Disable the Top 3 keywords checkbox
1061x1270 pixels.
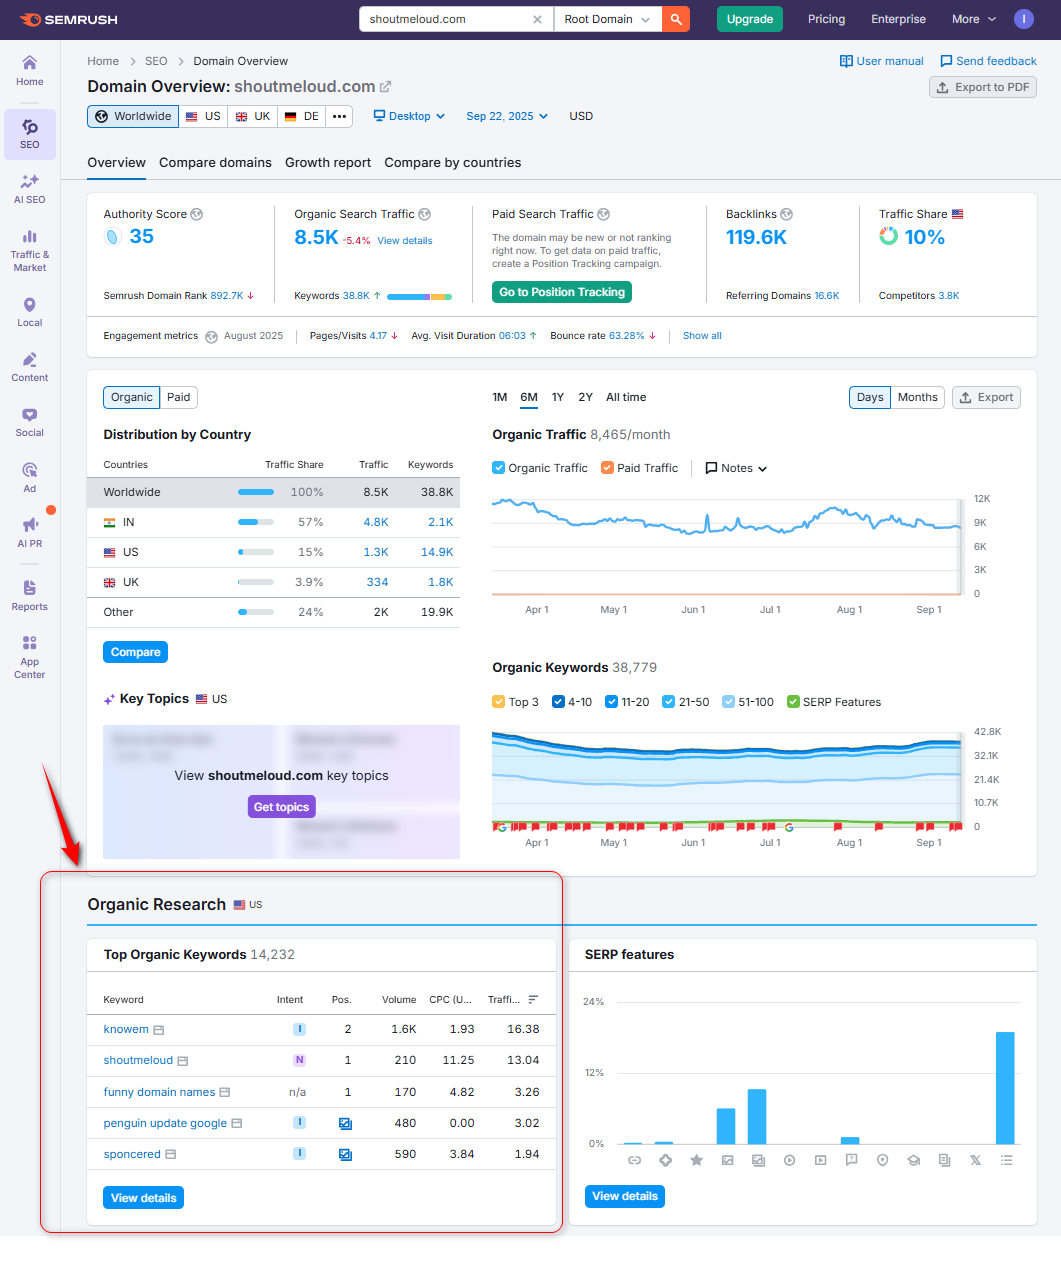tap(497, 701)
